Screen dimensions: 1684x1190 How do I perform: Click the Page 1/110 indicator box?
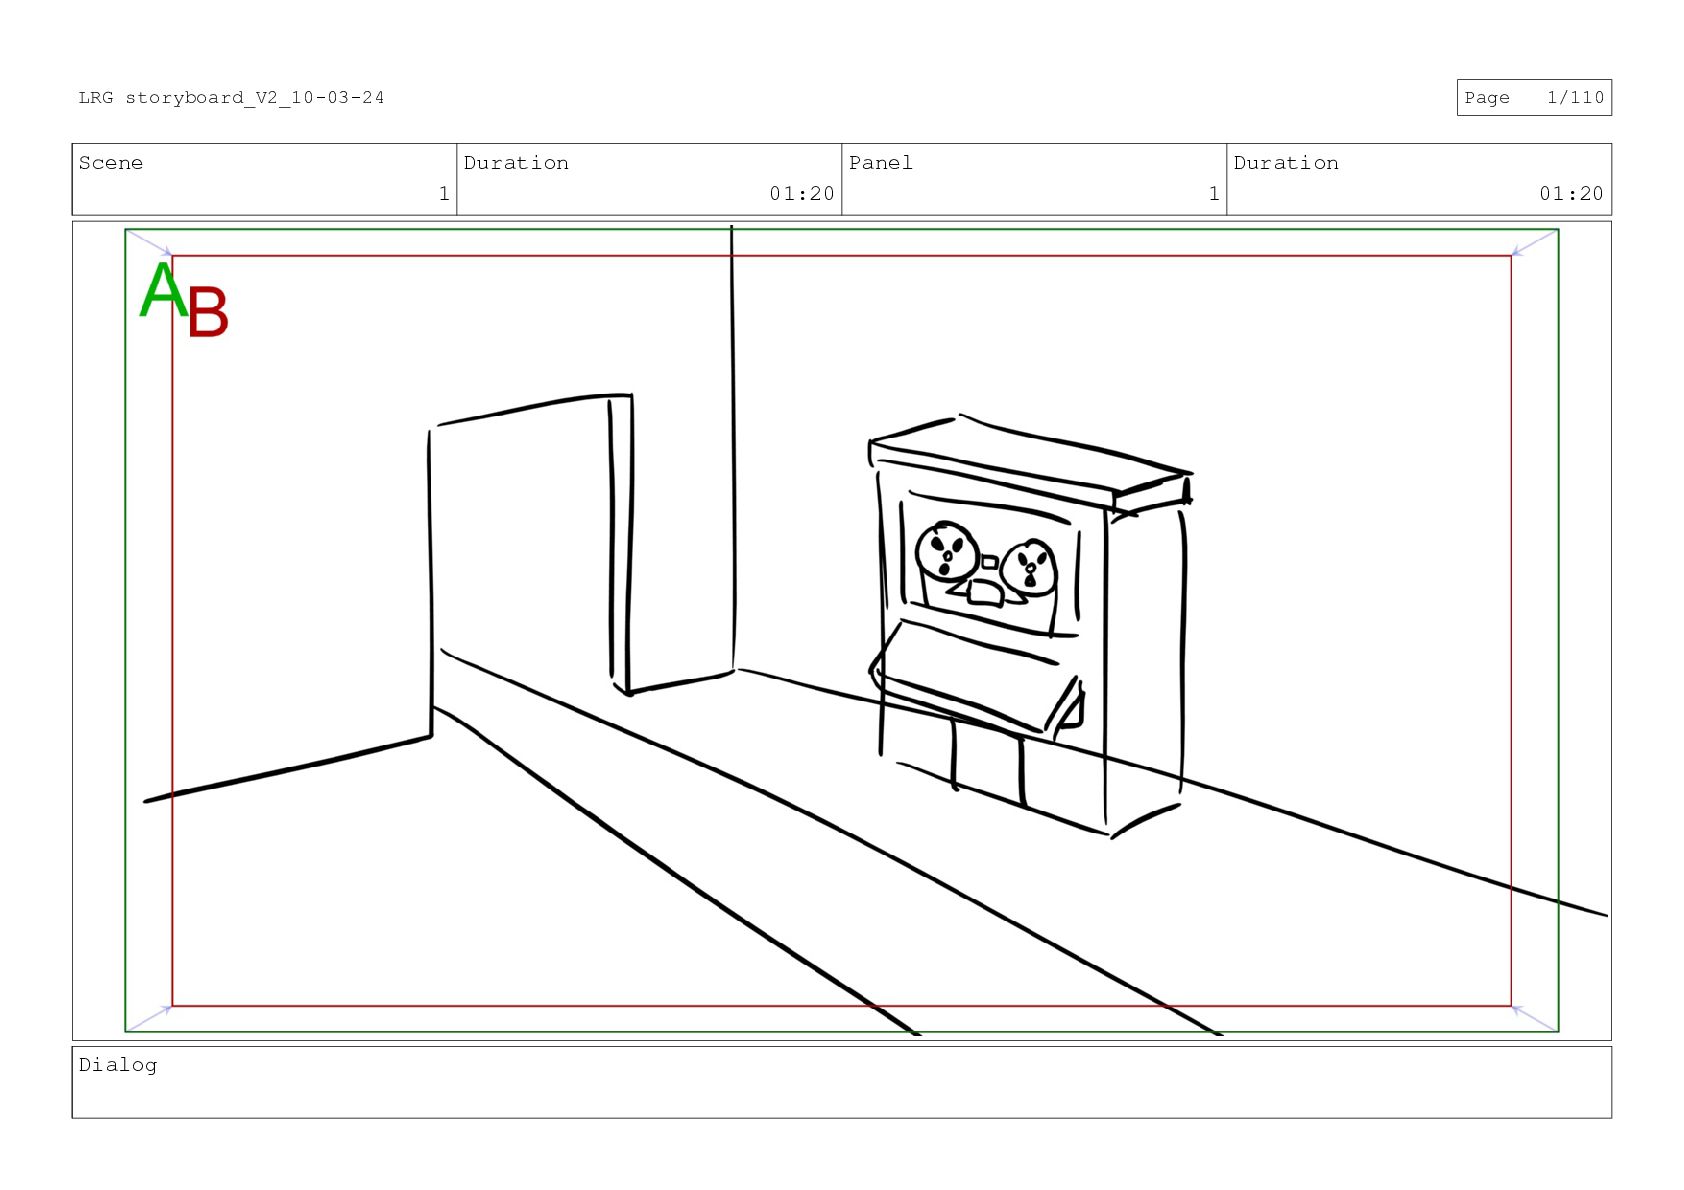pos(1534,97)
